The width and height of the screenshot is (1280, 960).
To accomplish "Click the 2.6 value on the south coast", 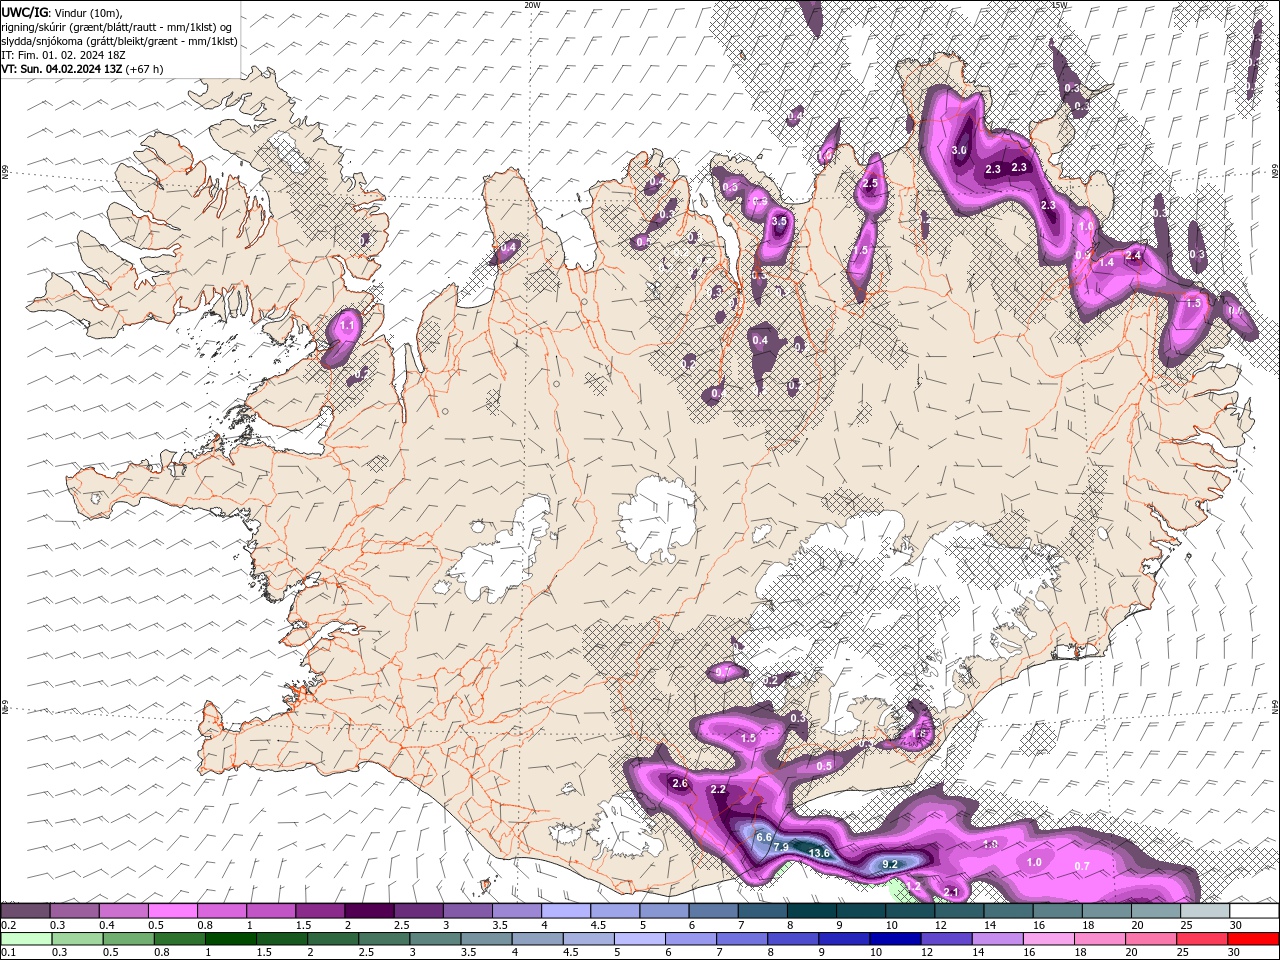I will (x=680, y=783).
